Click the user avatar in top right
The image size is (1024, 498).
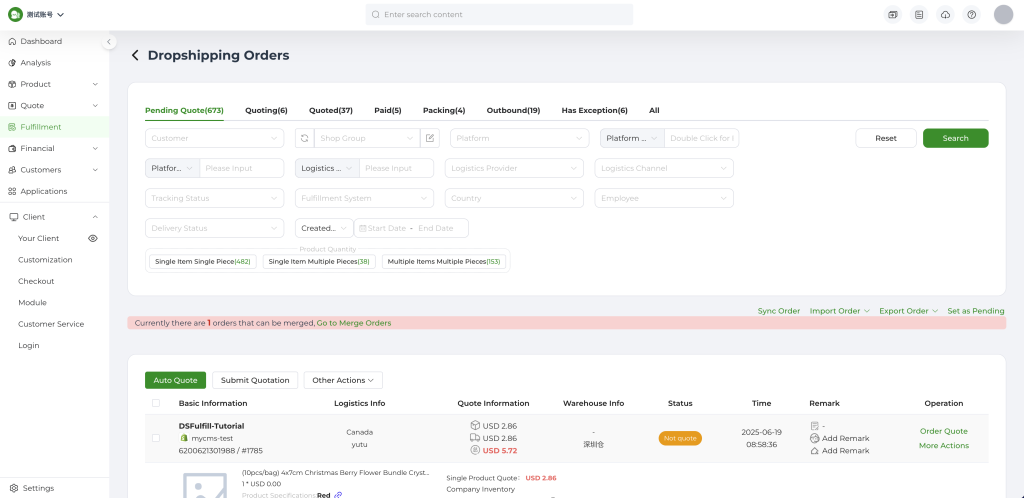[1003, 15]
